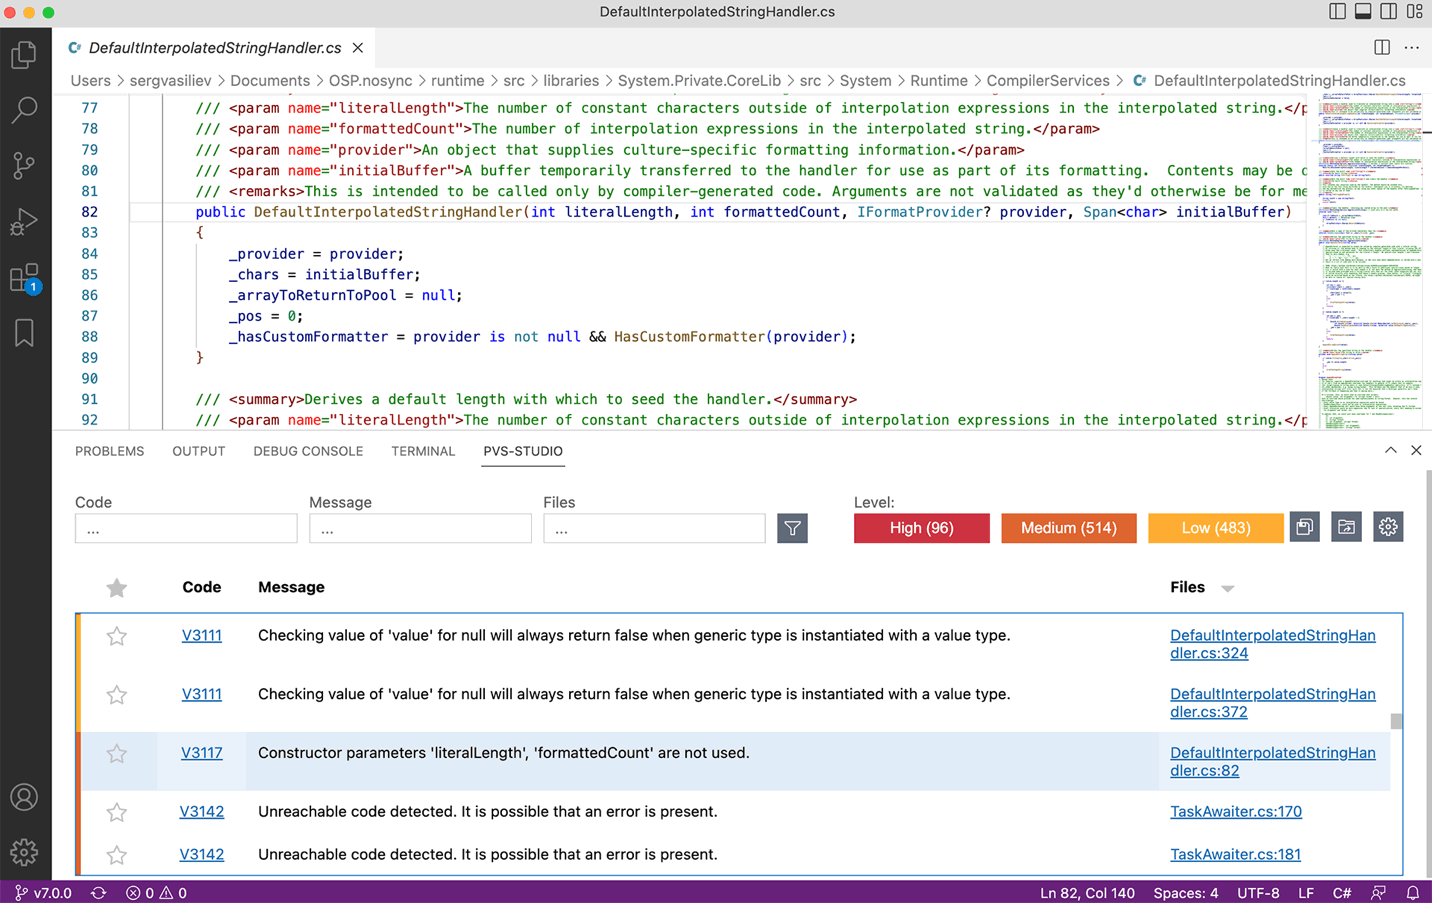Screen dimensions: 1432x903
Task: Star the V3142 warning for TaskAwaiter.cs:170
Action: (117, 812)
